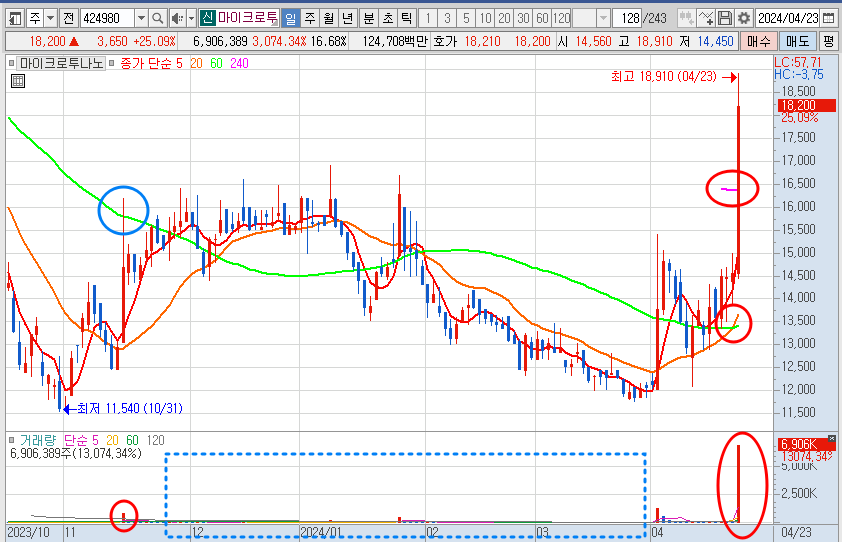Click the 매수 buy button
This screenshot has height=542, width=842.
pyautogui.click(x=758, y=41)
